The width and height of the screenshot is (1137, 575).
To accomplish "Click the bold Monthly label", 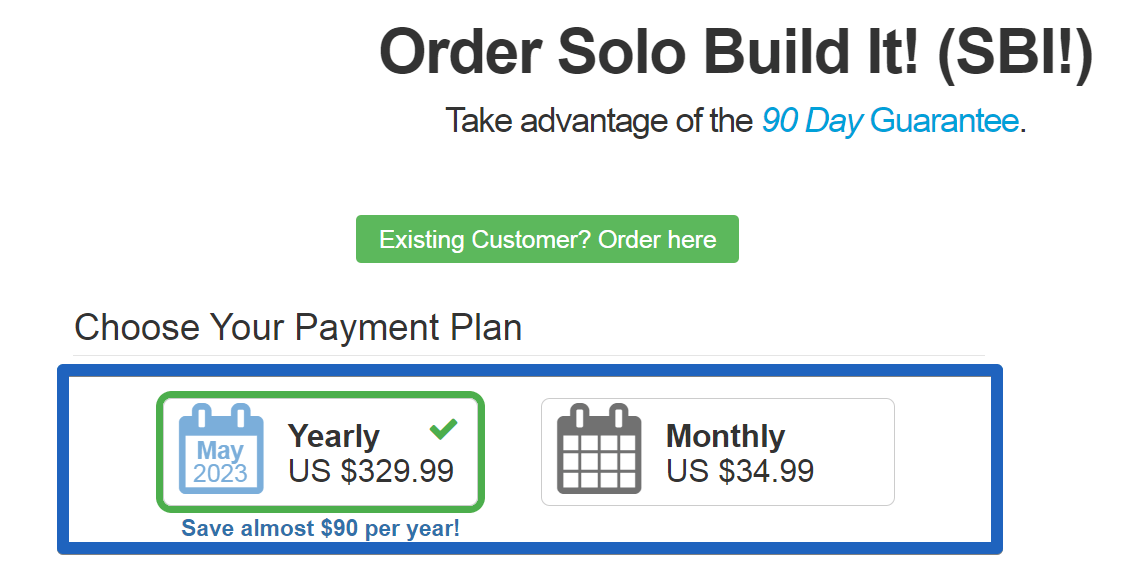I will coord(726,436).
